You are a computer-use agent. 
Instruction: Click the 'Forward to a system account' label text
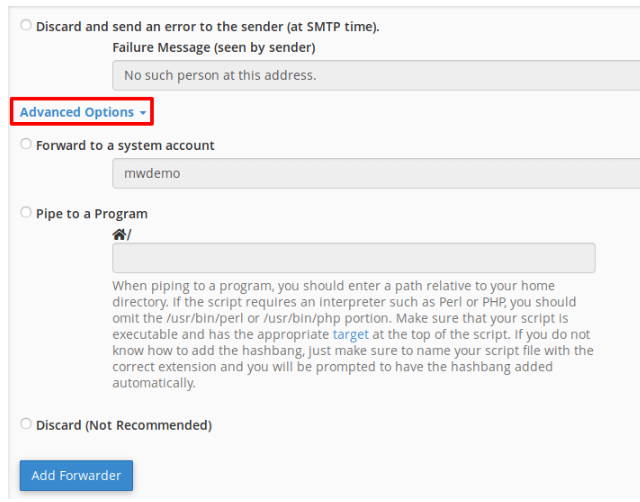click(x=125, y=145)
